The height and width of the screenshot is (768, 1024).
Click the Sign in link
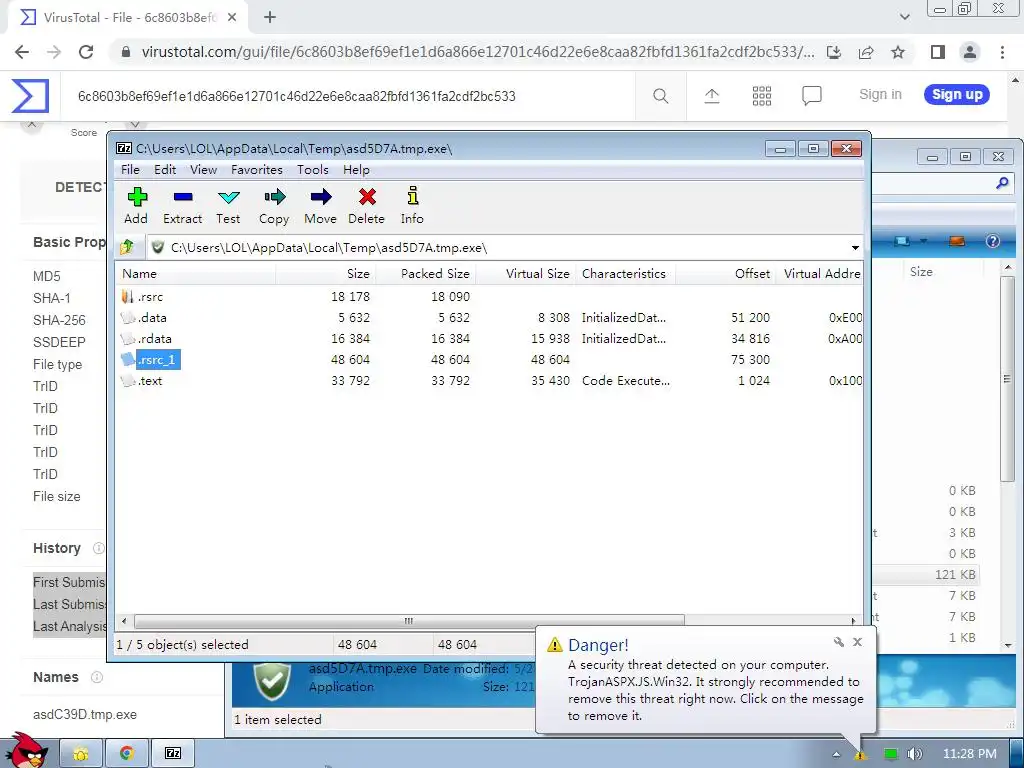click(x=880, y=95)
